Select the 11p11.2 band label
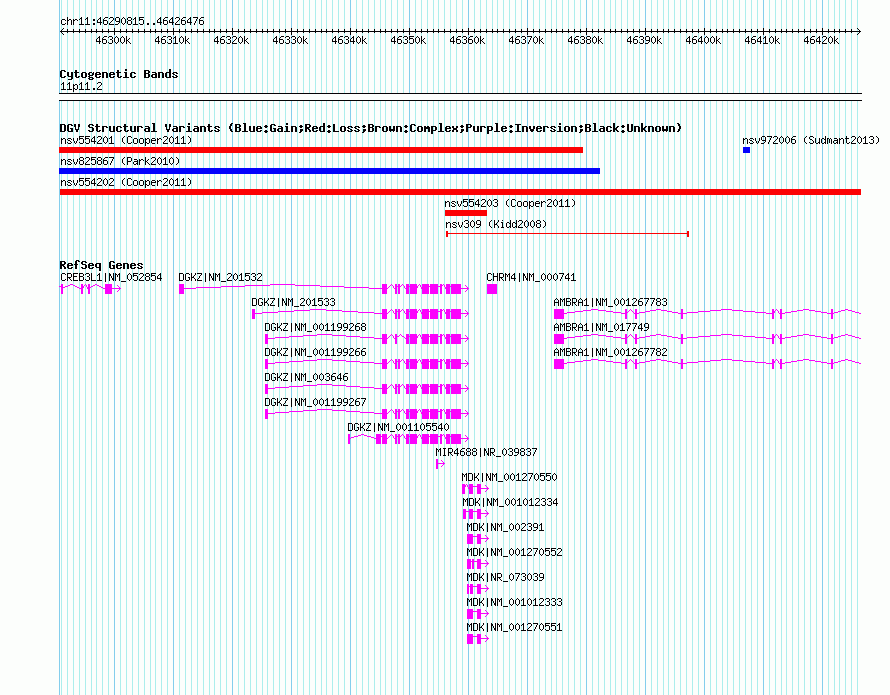The height and width of the screenshot is (695, 890). point(81,86)
